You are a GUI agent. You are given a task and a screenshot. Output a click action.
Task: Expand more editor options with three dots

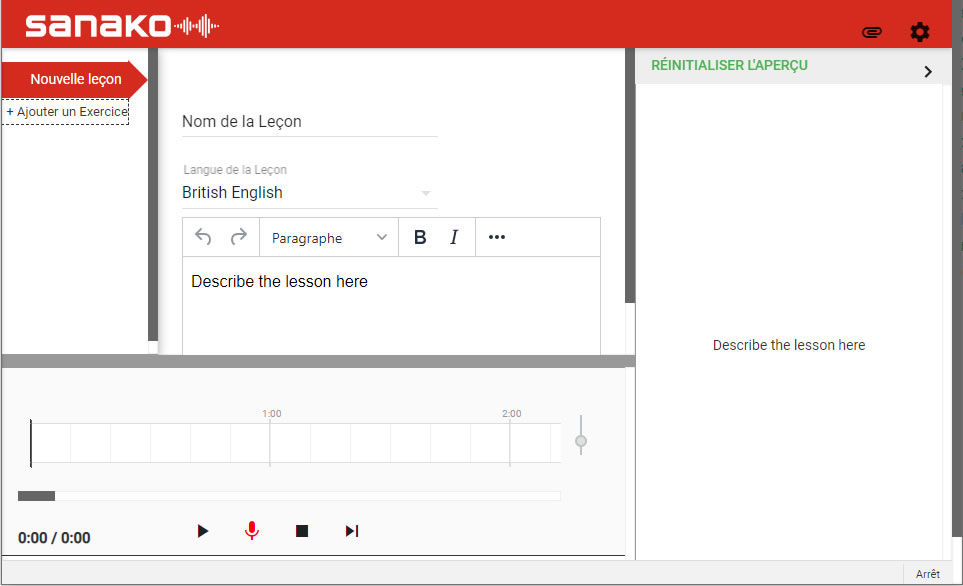(x=497, y=237)
